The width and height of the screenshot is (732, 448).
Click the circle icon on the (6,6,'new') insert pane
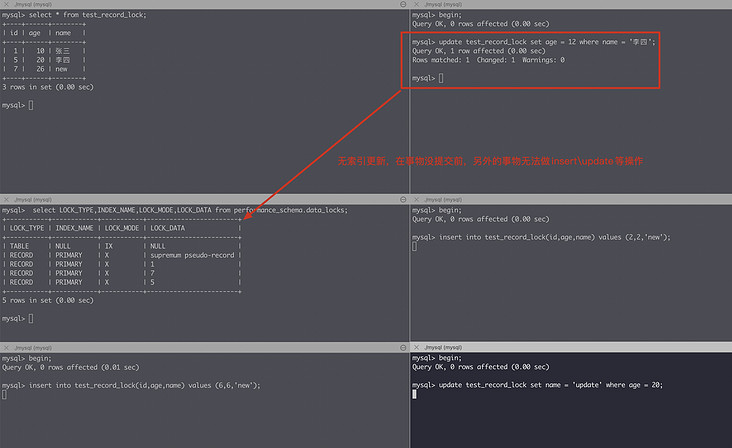[403, 348]
